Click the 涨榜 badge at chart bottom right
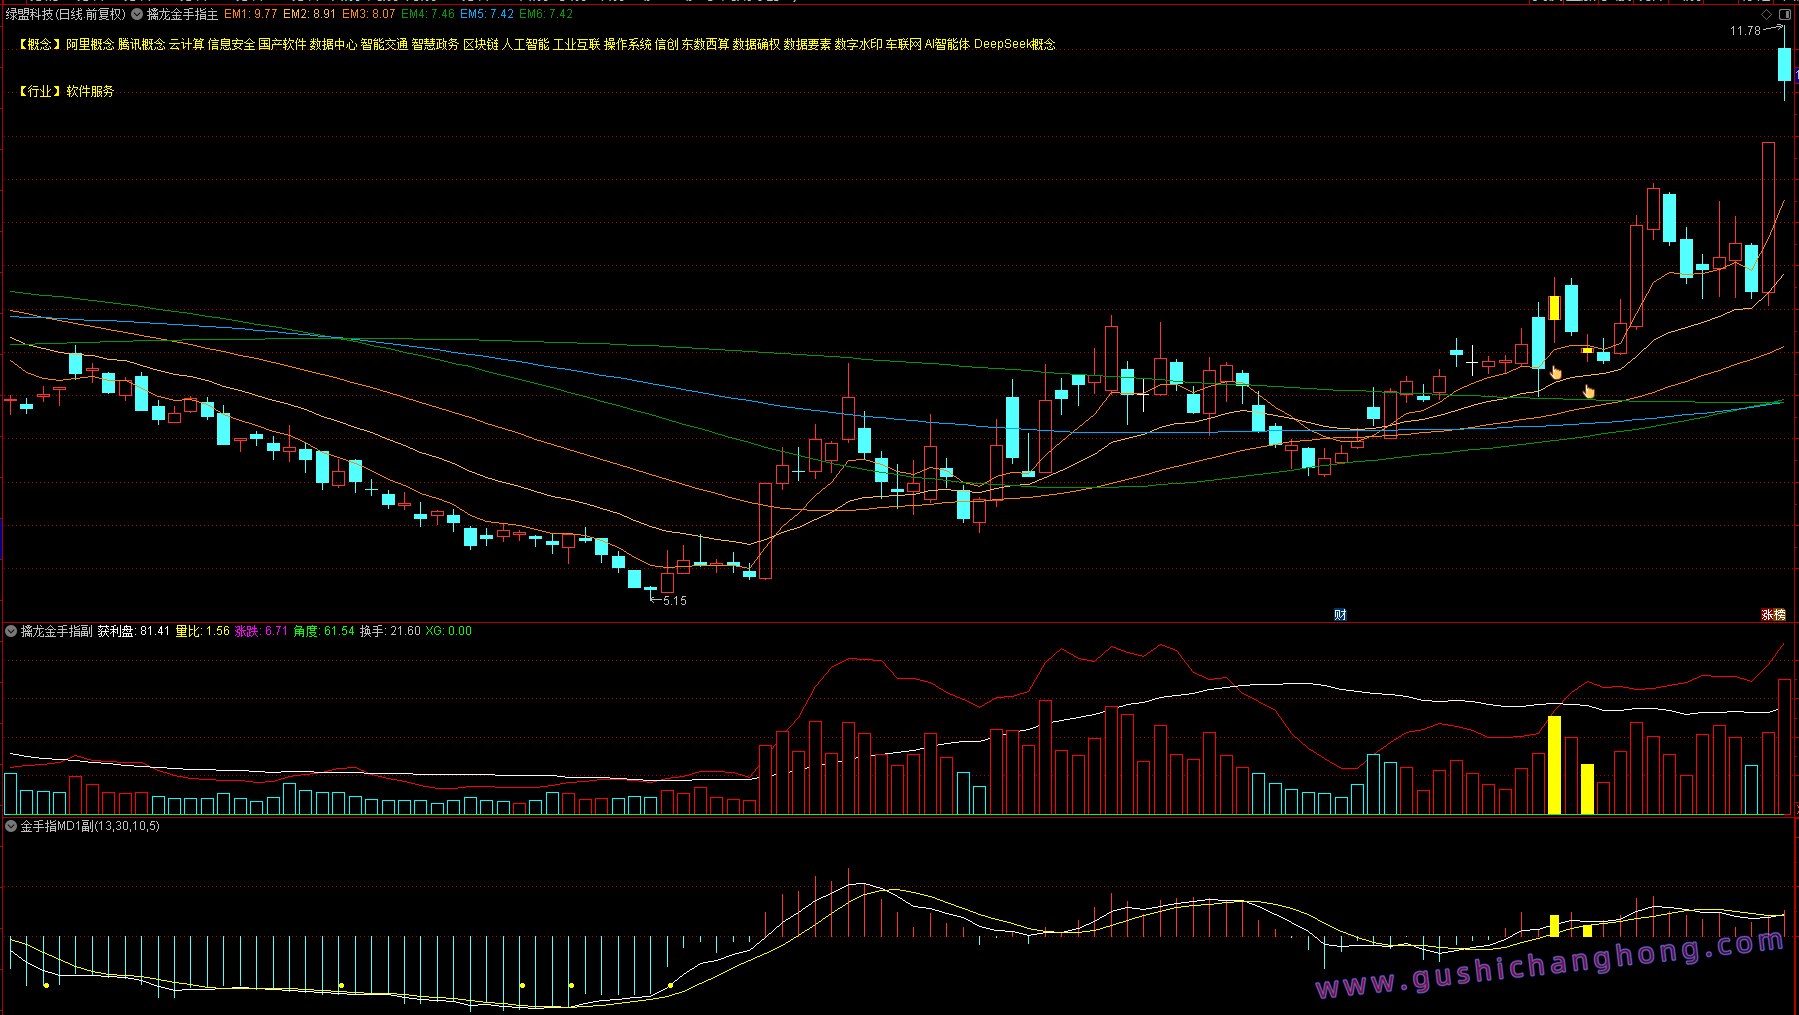The height and width of the screenshot is (1015, 1799). click(1773, 615)
